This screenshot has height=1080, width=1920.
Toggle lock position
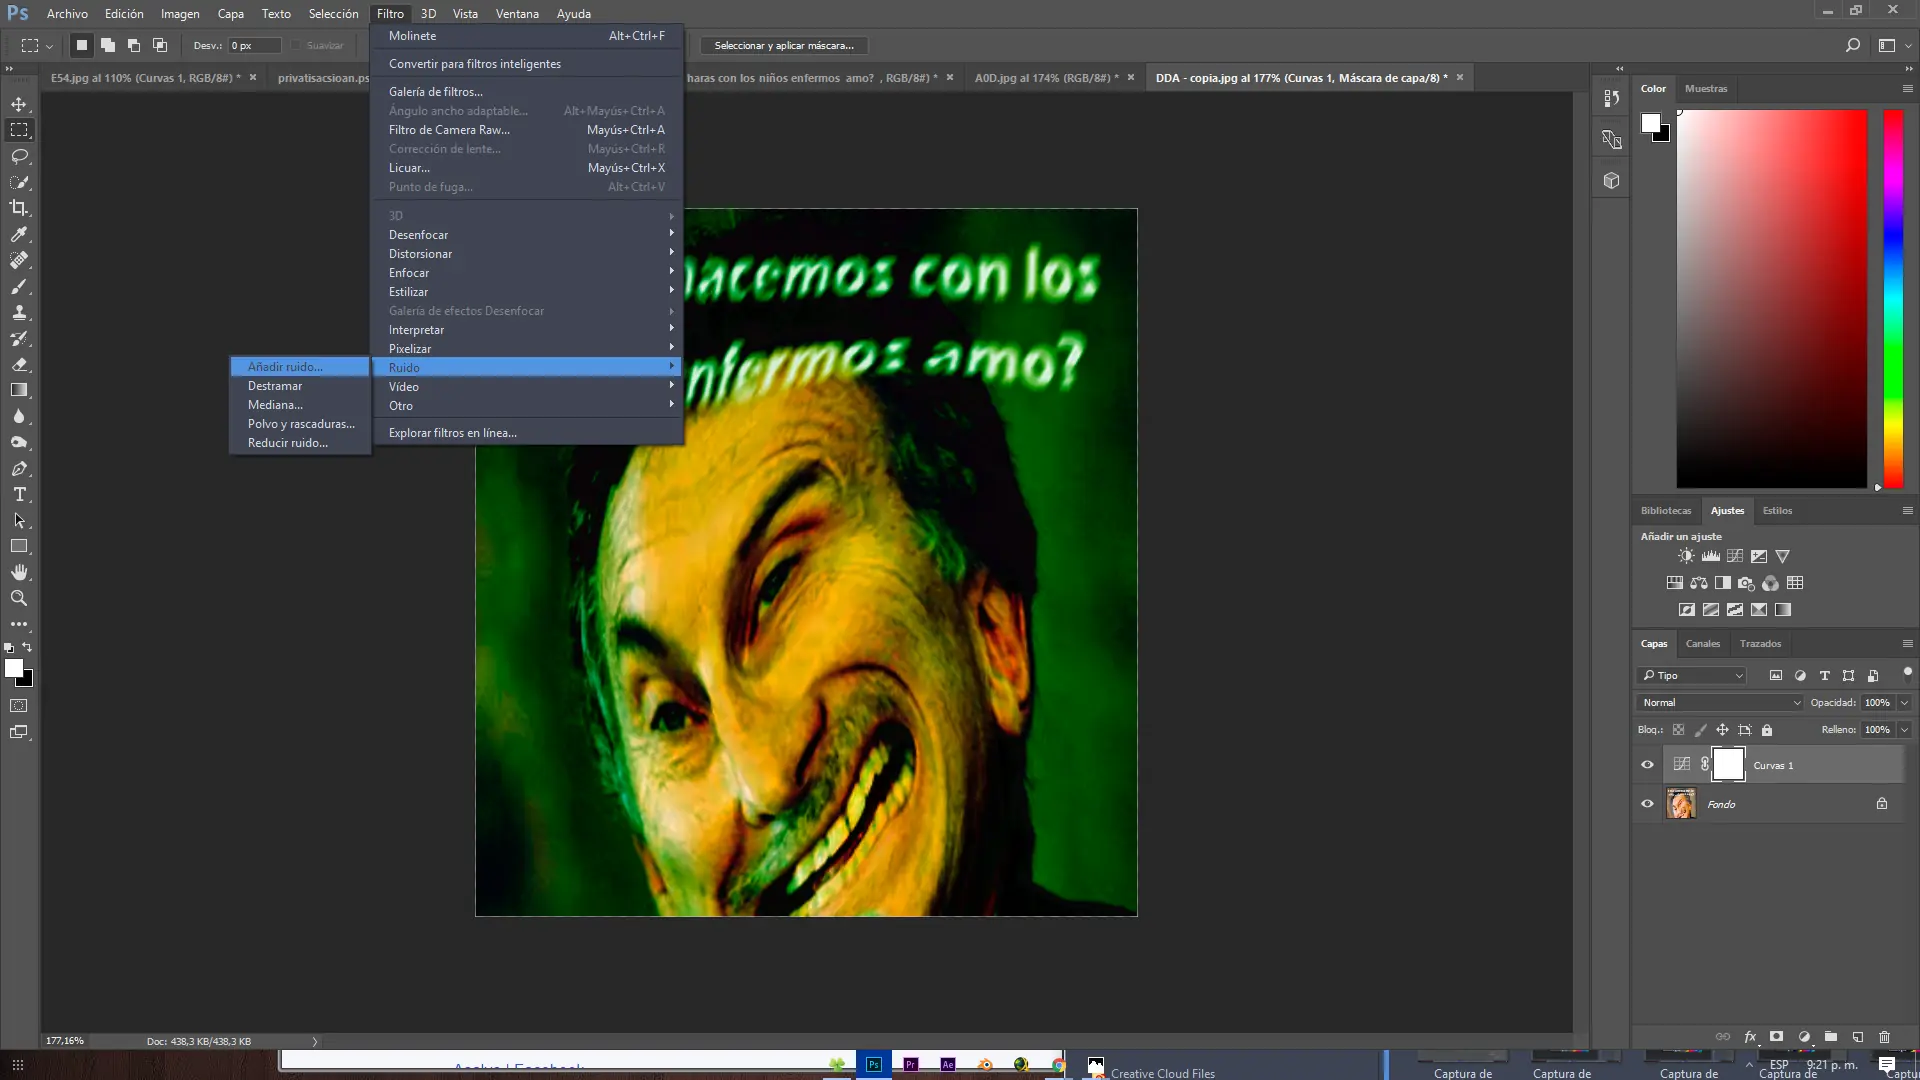pyautogui.click(x=1722, y=730)
